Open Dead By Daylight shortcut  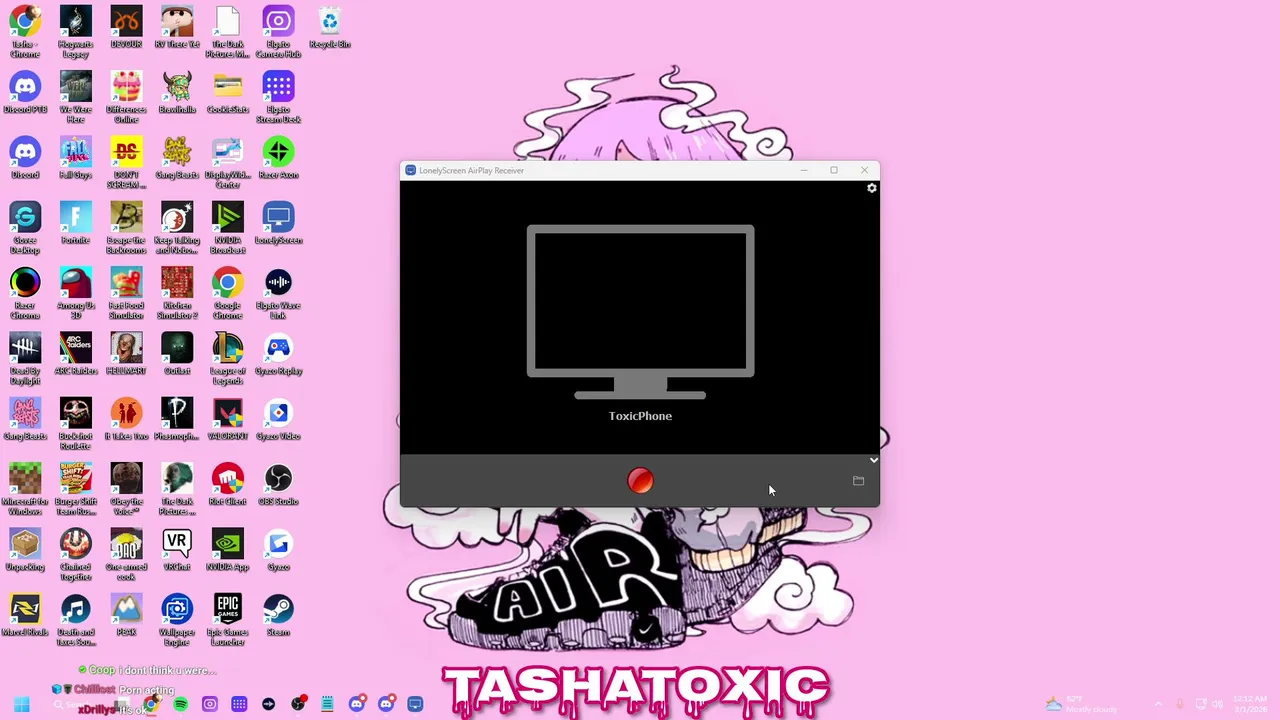25,357
